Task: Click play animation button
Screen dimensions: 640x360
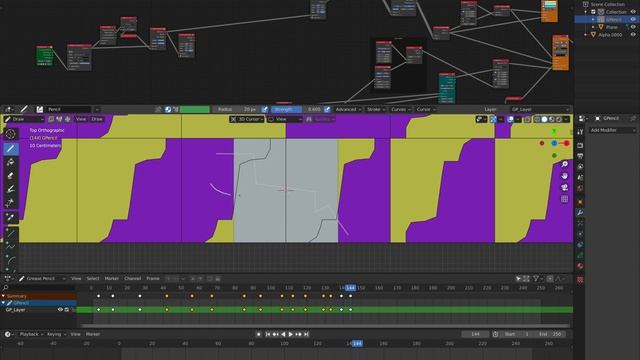Action: tap(291, 334)
